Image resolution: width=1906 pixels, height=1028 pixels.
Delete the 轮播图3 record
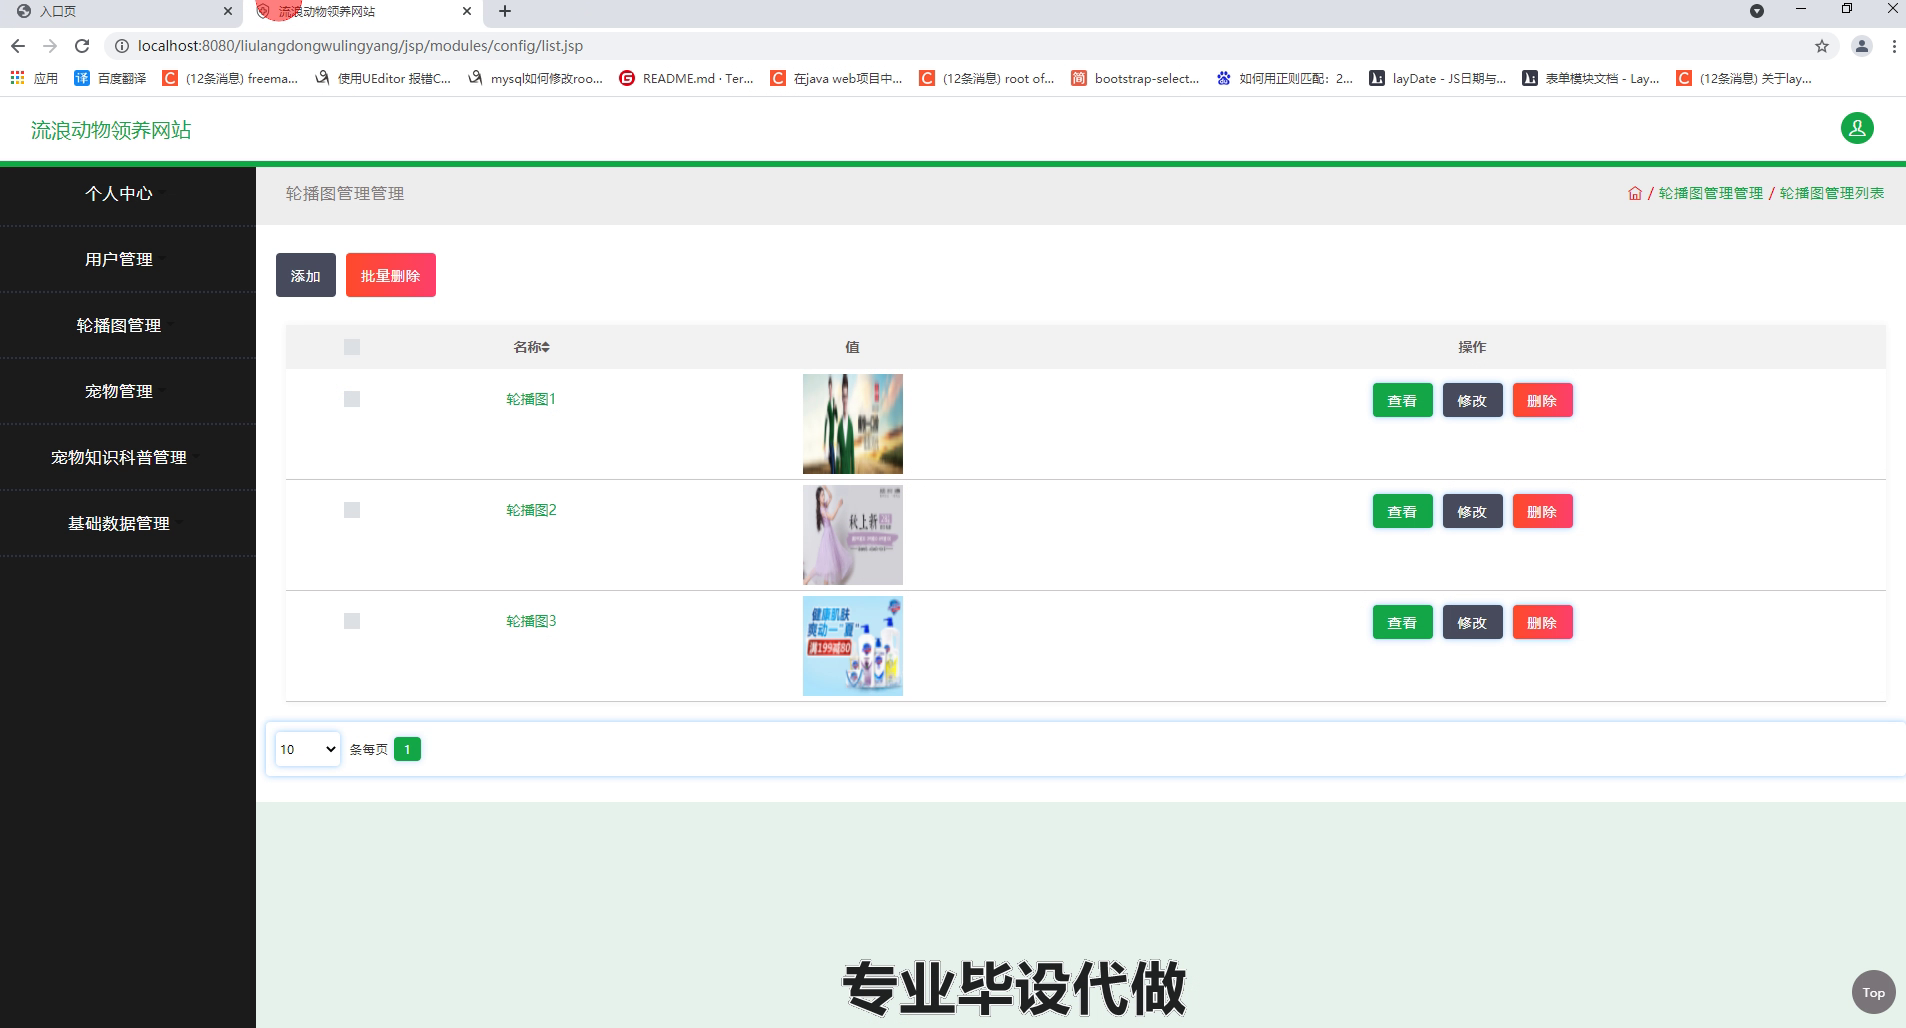pos(1542,622)
